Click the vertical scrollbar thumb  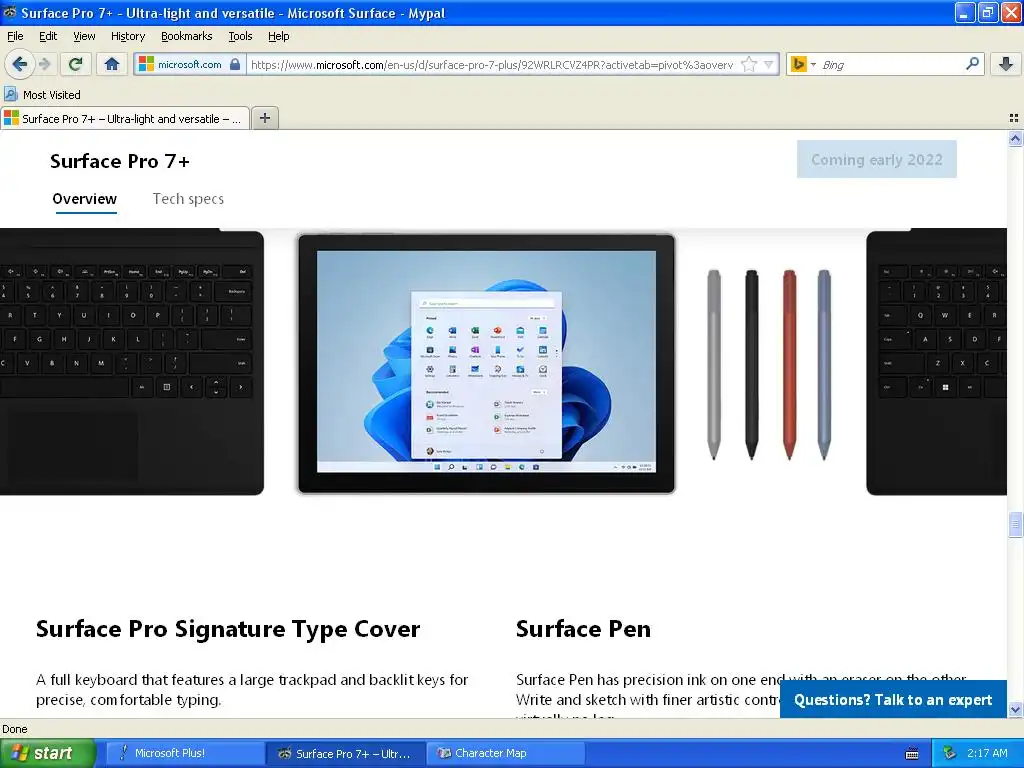point(1015,524)
